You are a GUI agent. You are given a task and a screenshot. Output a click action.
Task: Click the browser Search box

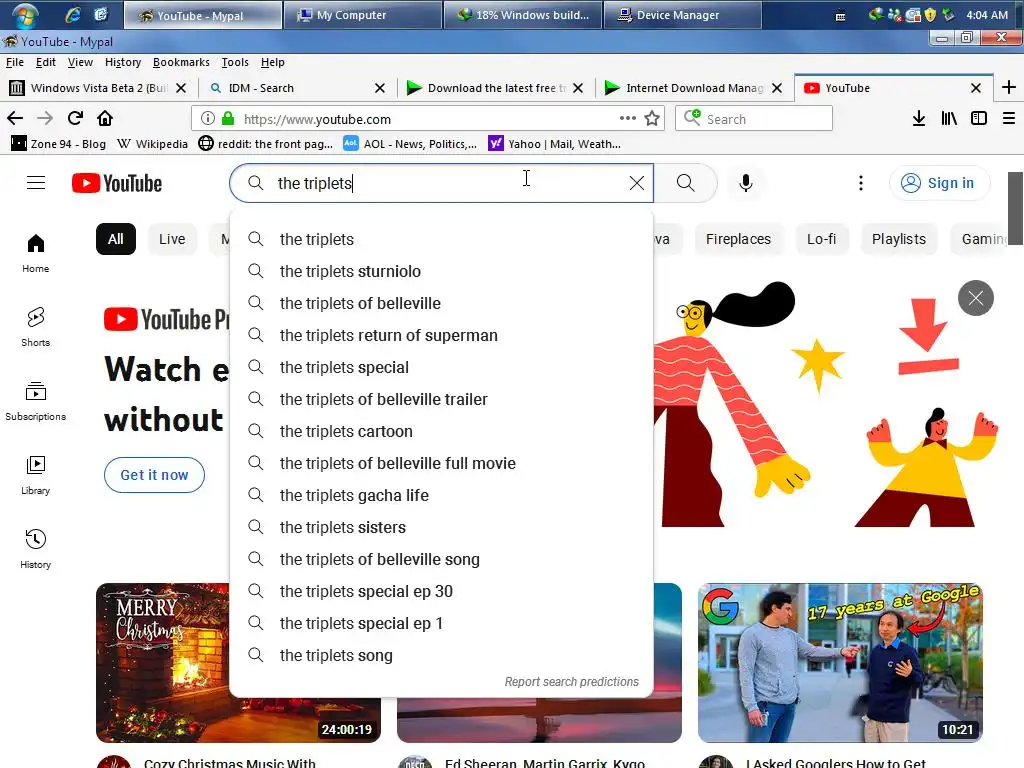754,118
